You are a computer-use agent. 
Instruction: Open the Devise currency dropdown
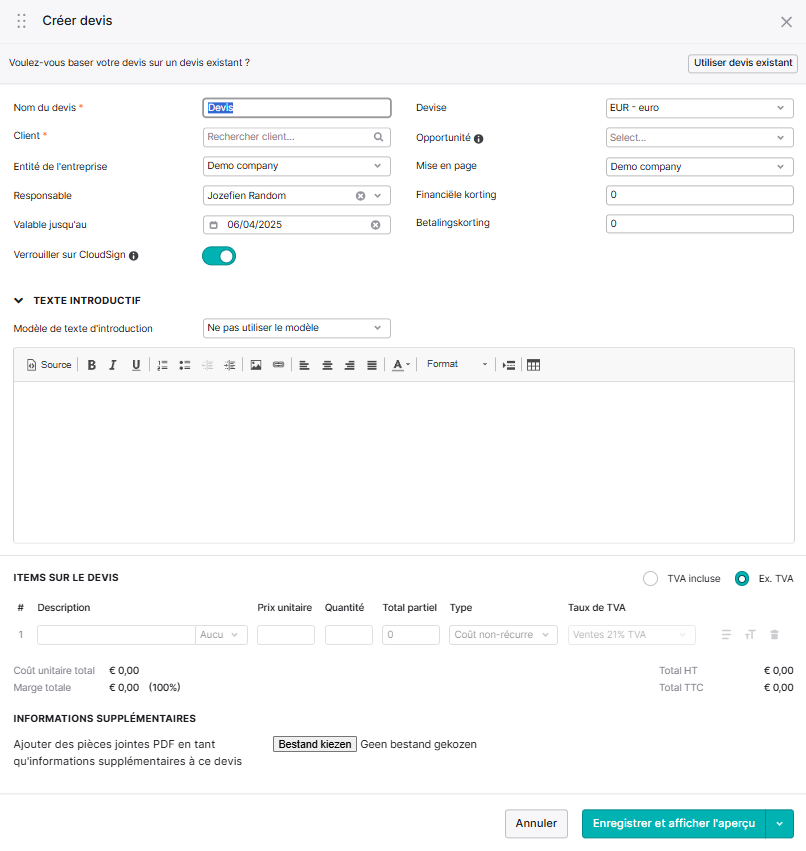(700, 108)
